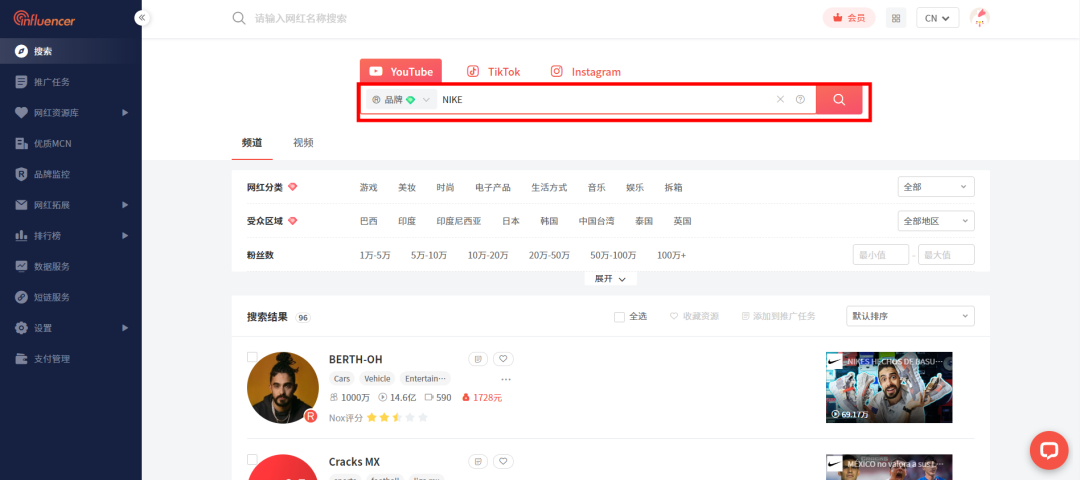
Task: Switch to the YouTube platform tab
Action: click(x=401, y=72)
